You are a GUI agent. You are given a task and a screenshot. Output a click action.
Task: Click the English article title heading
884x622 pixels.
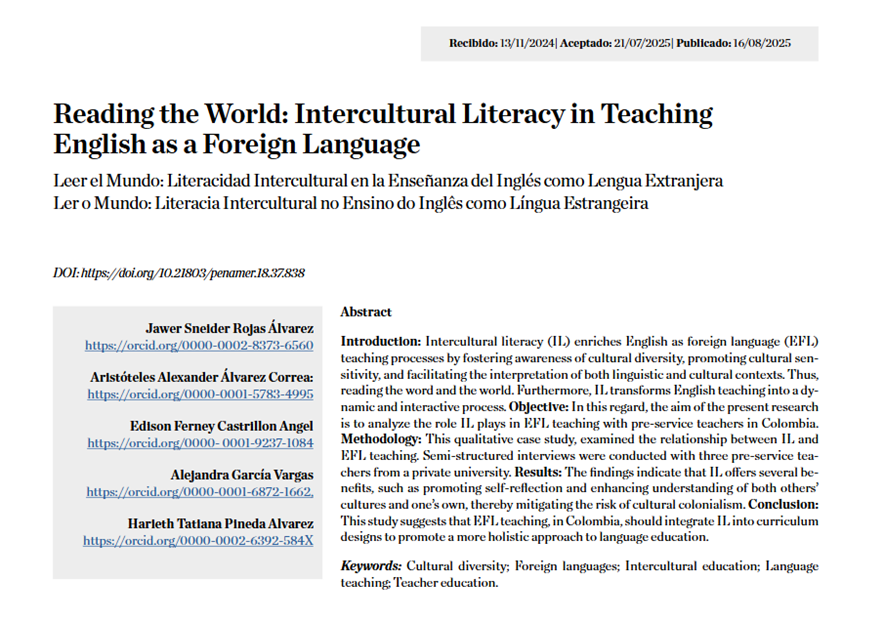(x=383, y=129)
